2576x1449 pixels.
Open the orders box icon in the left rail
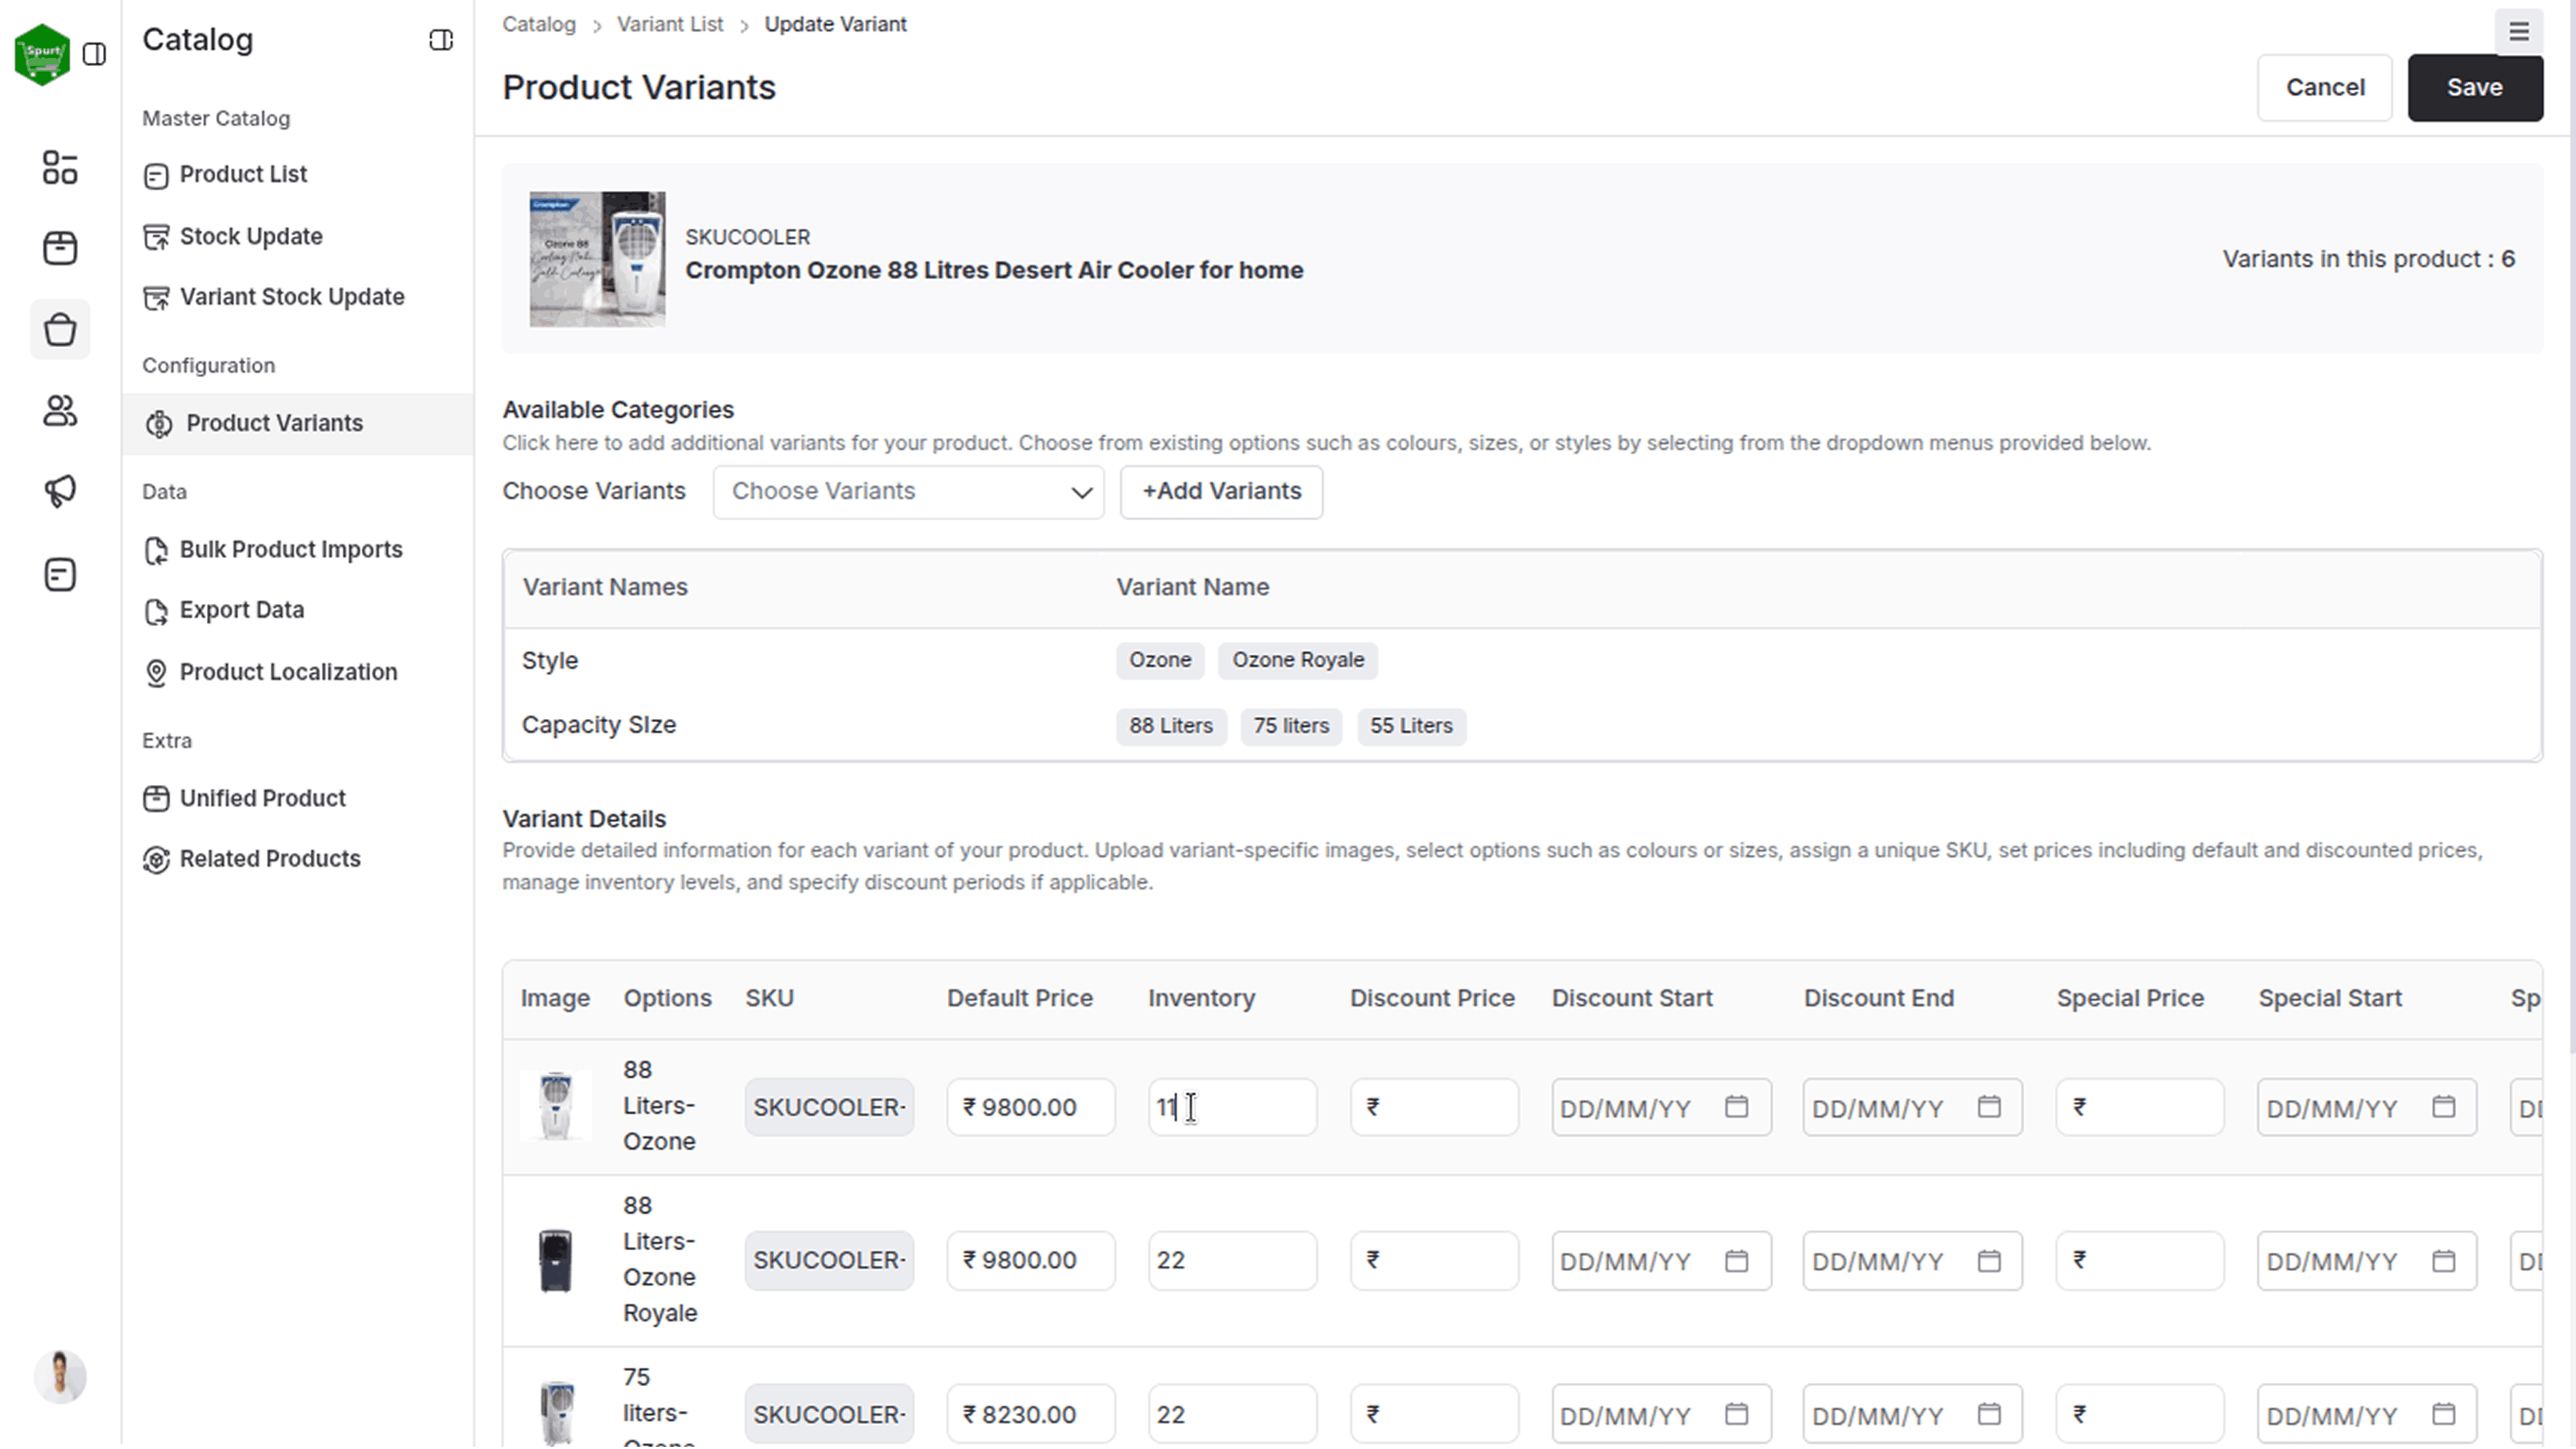pyautogui.click(x=60, y=248)
